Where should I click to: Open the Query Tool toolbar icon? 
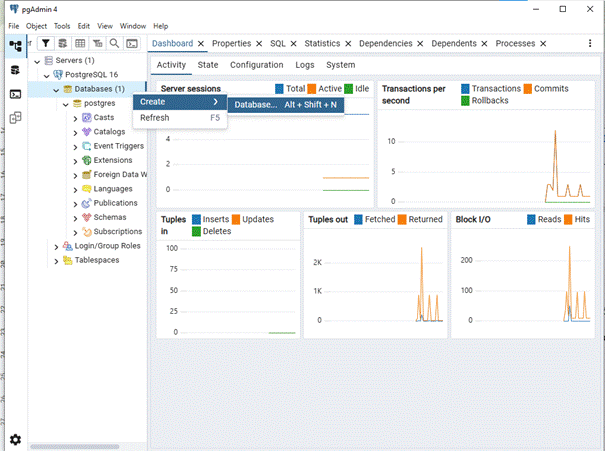pyautogui.click(x=64, y=44)
